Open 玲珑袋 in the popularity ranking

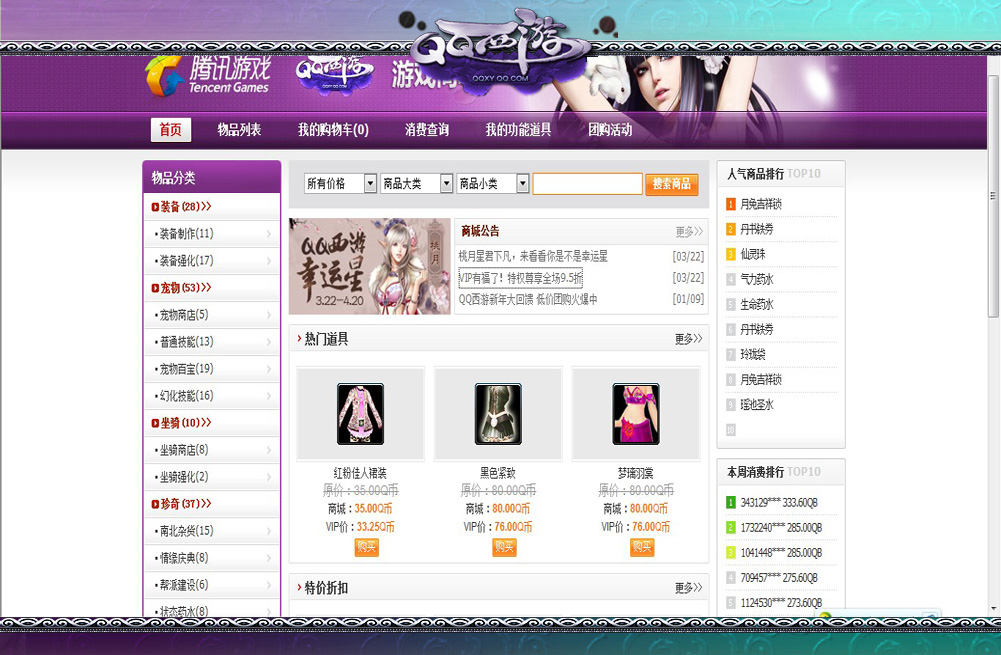tap(753, 354)
